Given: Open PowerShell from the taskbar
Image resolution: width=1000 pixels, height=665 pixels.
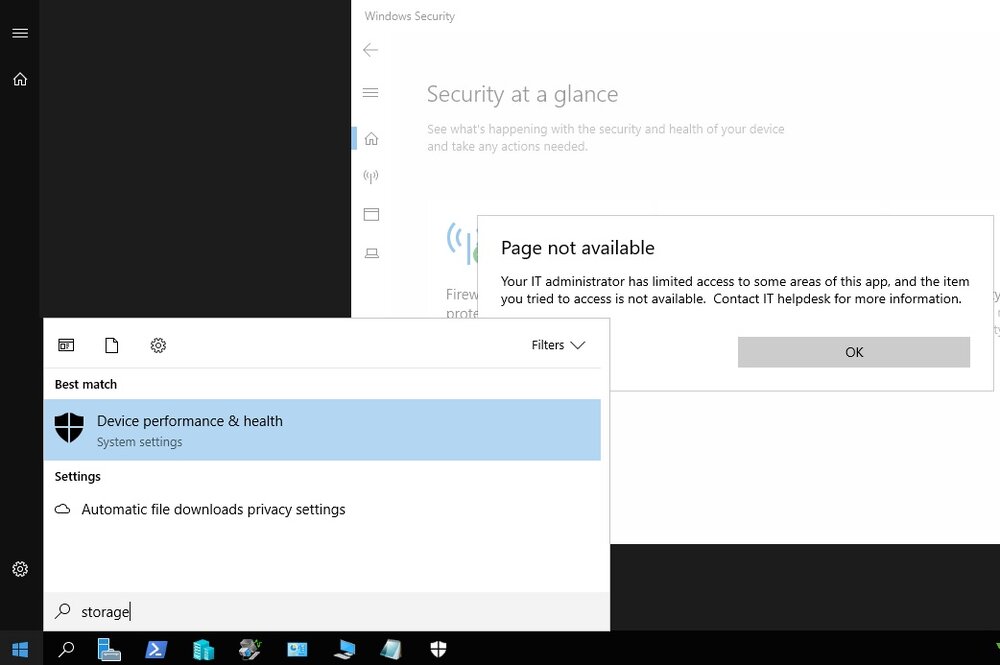Looking at the screenshot, I should 156,650.
